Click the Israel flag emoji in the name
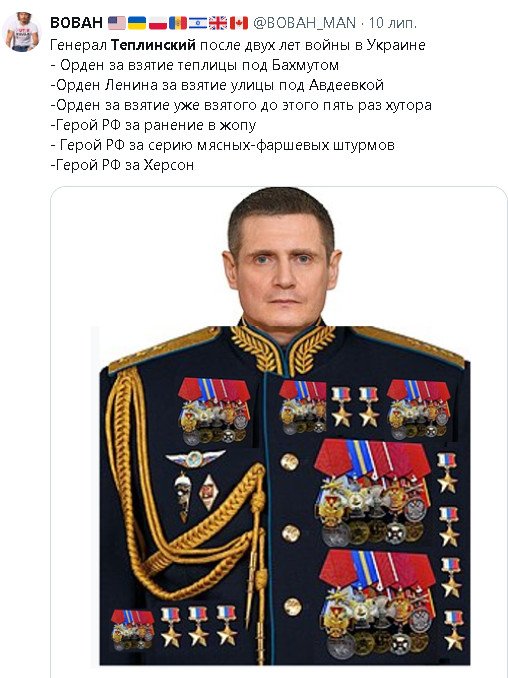Screen dimensions: 508x678 click(198, 23)
